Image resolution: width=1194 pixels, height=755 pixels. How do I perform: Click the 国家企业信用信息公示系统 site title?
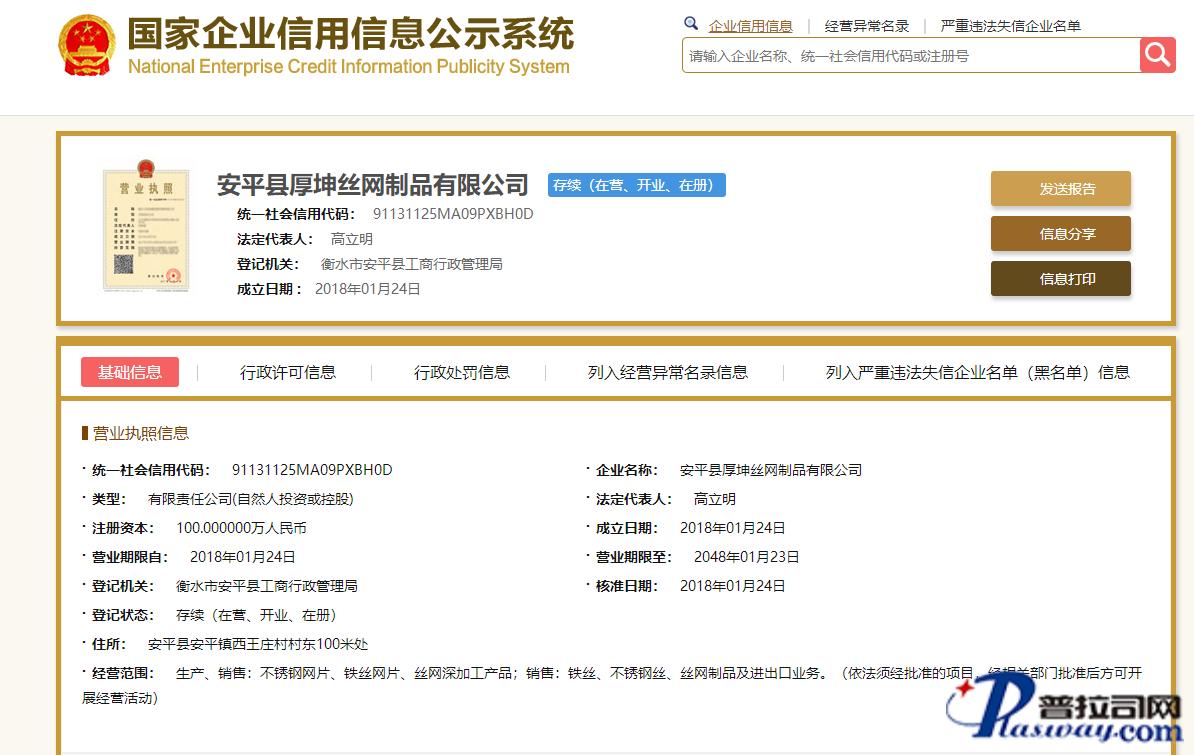pos(350,35)
